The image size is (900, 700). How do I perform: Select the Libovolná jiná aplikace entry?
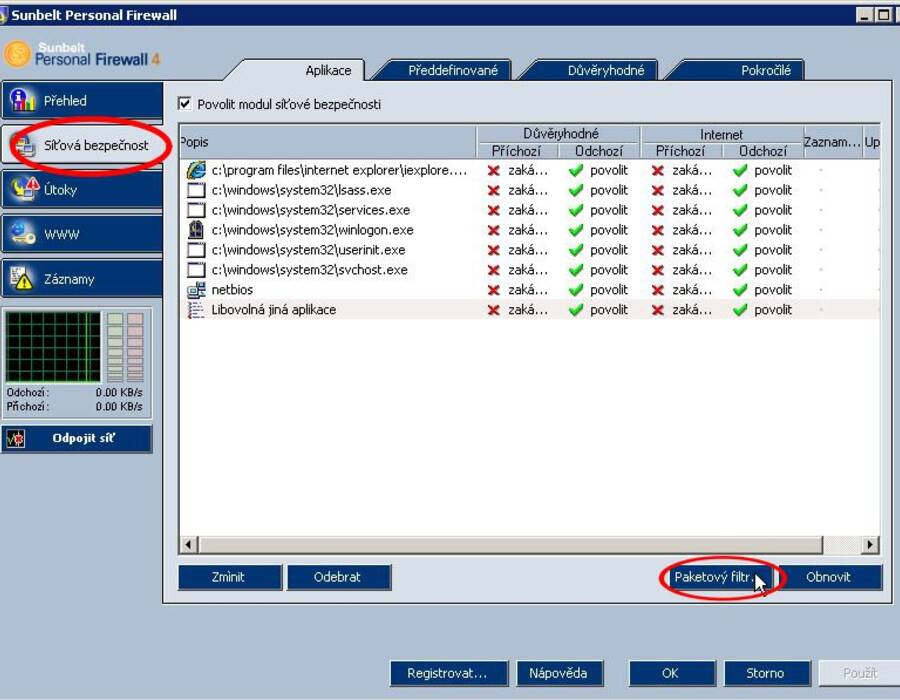pos(529,310)
